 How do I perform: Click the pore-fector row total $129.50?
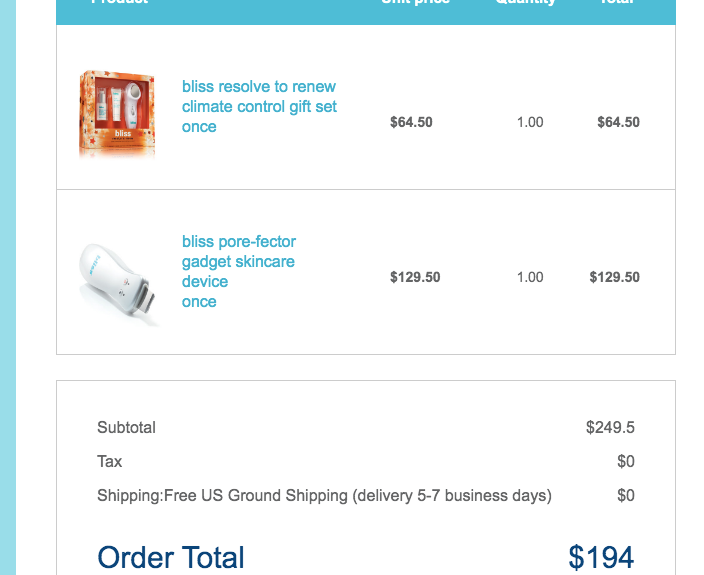pyautogui.click(x=614, y=277)
